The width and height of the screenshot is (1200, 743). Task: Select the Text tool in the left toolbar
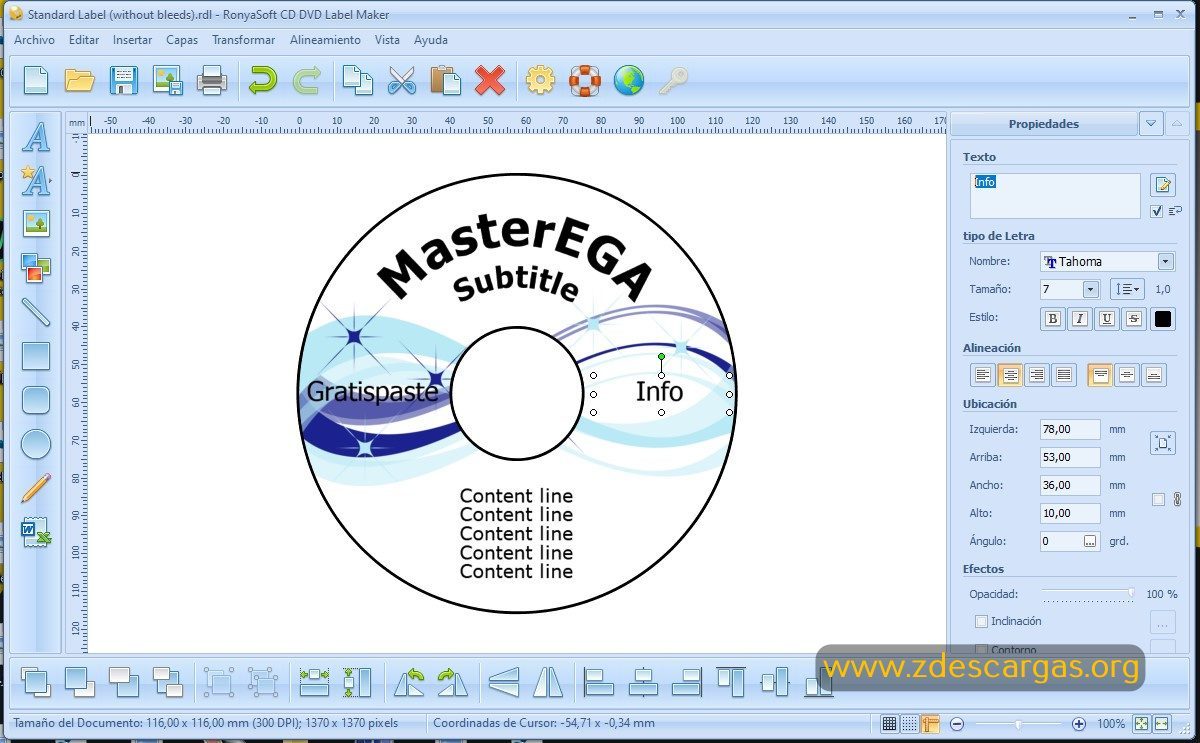[36, 136]
